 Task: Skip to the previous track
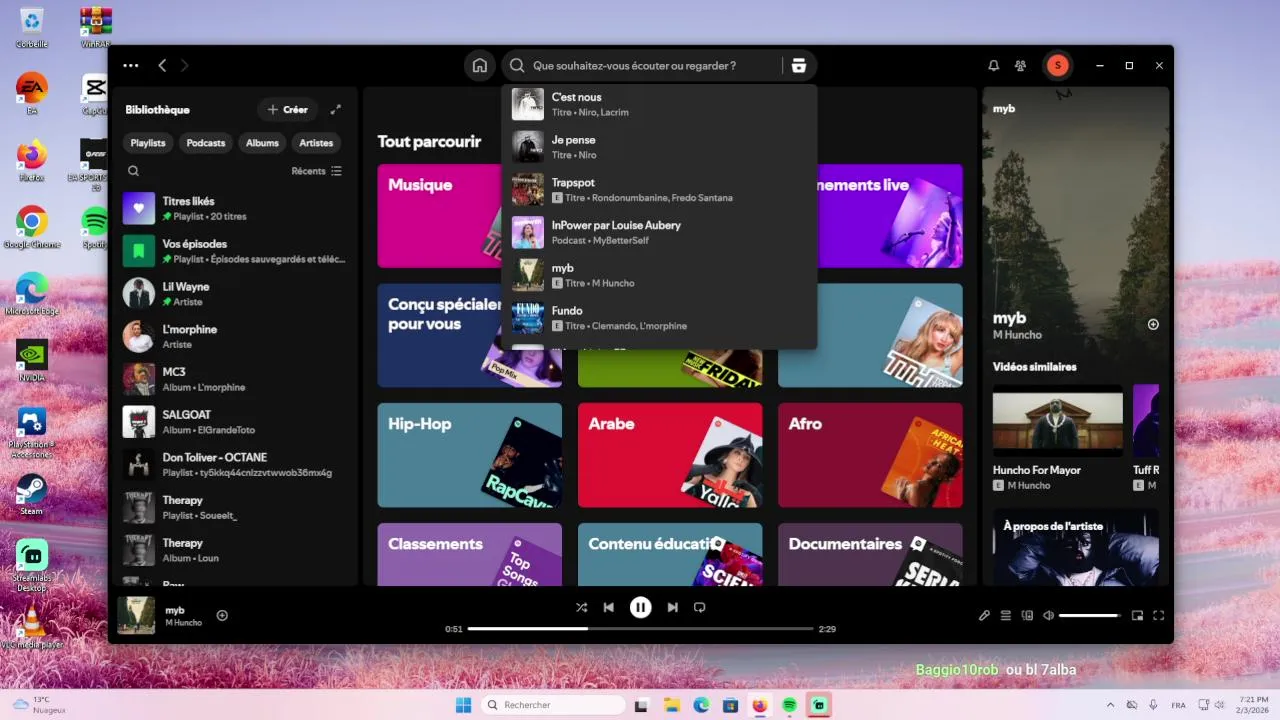point(608,607)
